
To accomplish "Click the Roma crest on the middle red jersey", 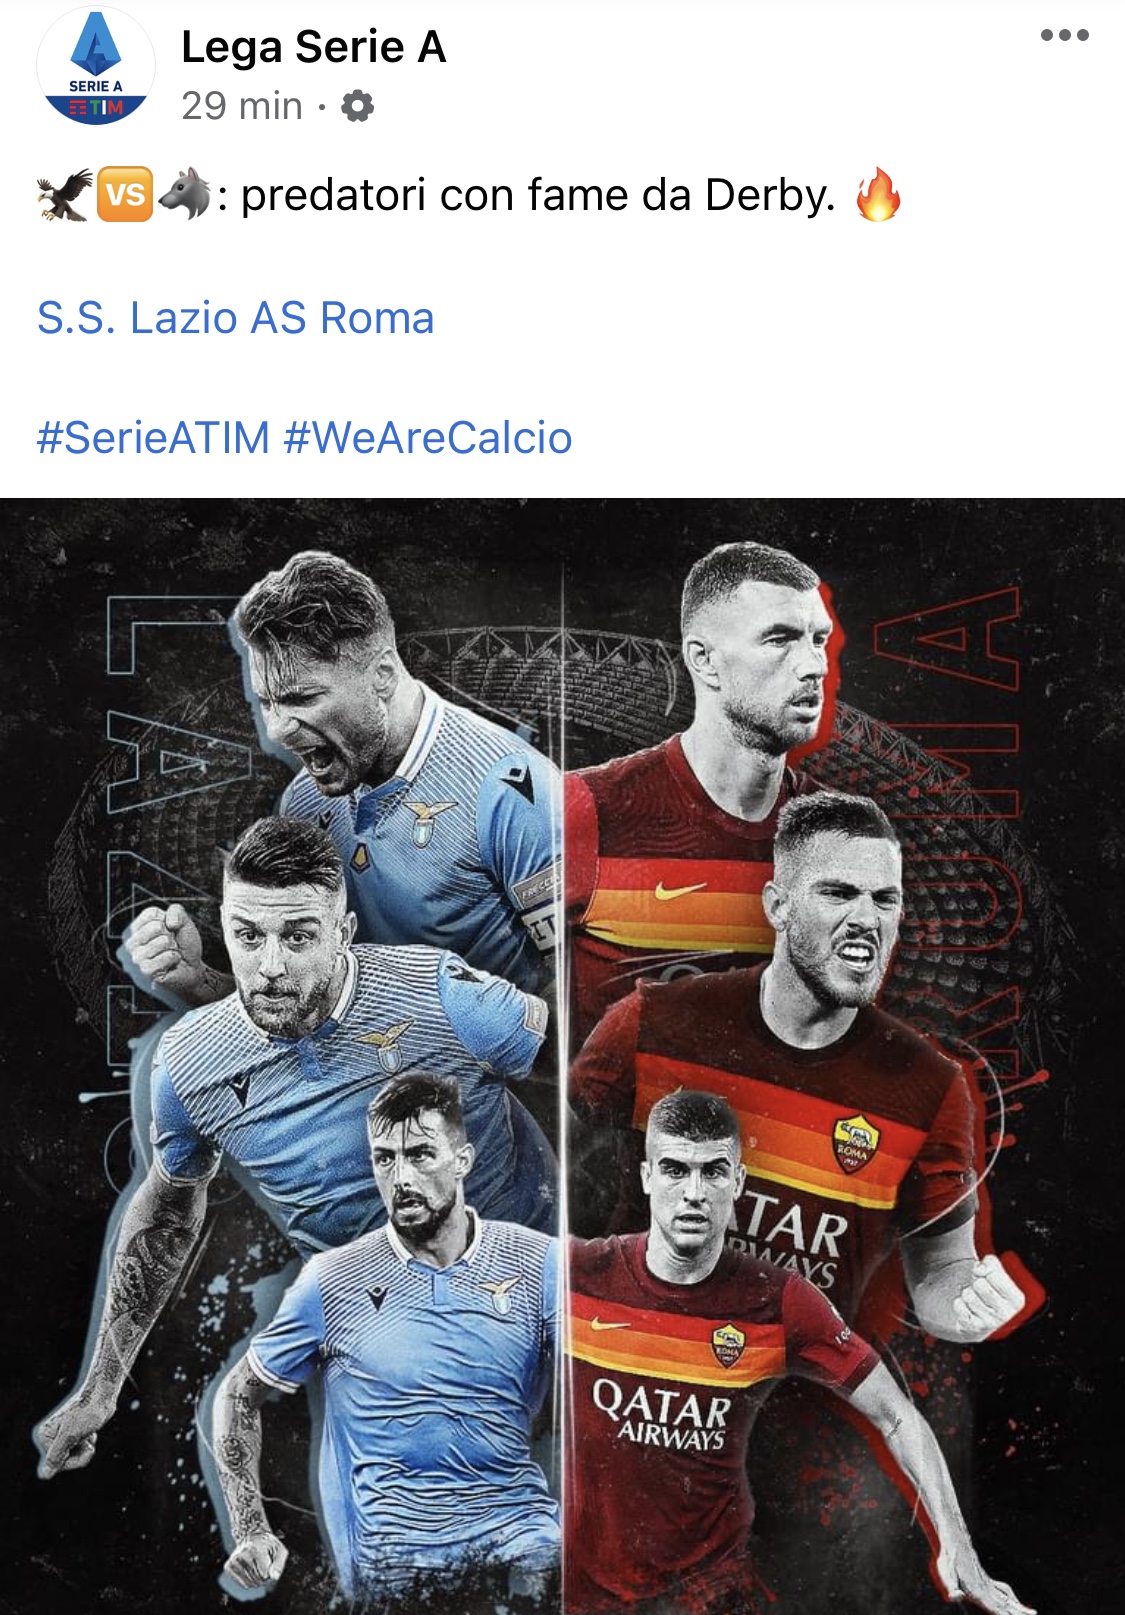I will pos(855,1143).
